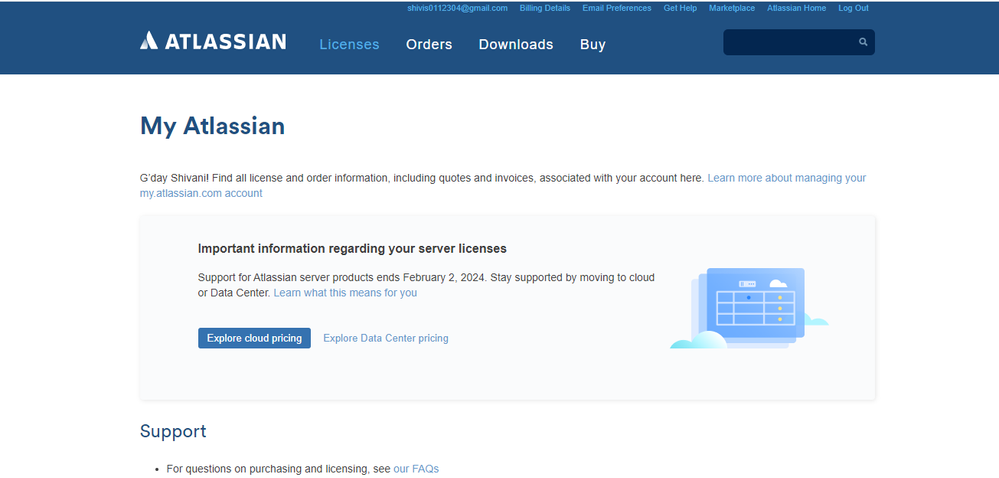999x478 pixels.
Task: Open the 'our FAQs' link
Action: tap(416, 468)
